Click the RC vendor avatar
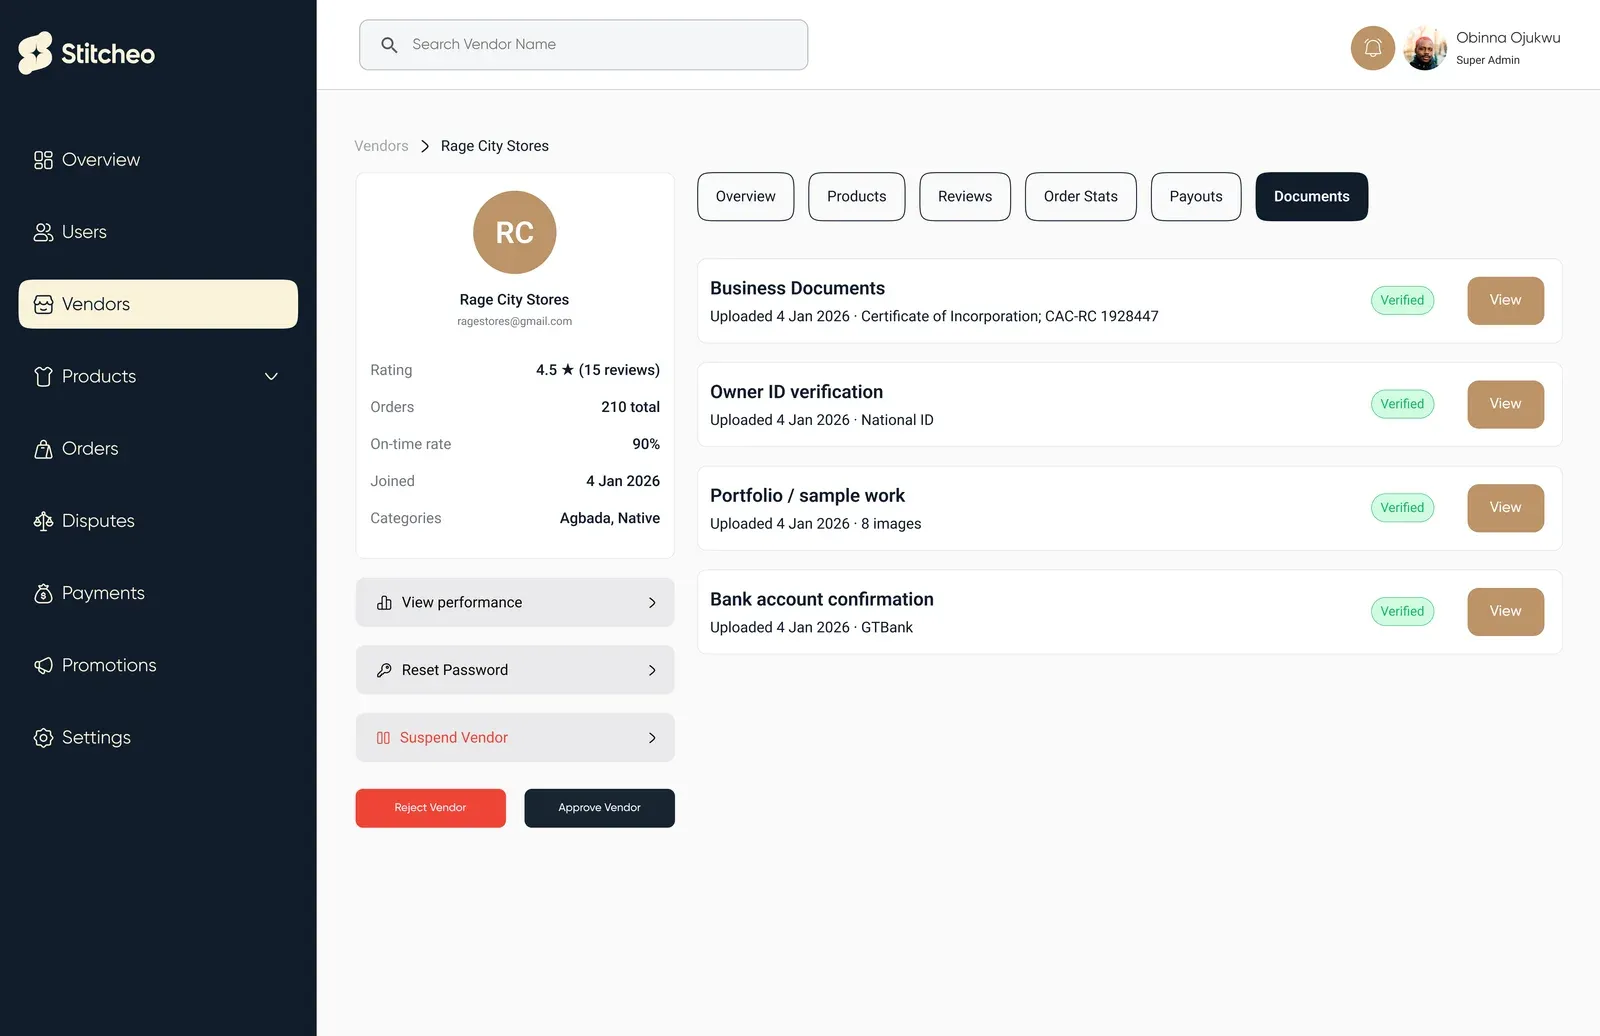 point(515,232)
